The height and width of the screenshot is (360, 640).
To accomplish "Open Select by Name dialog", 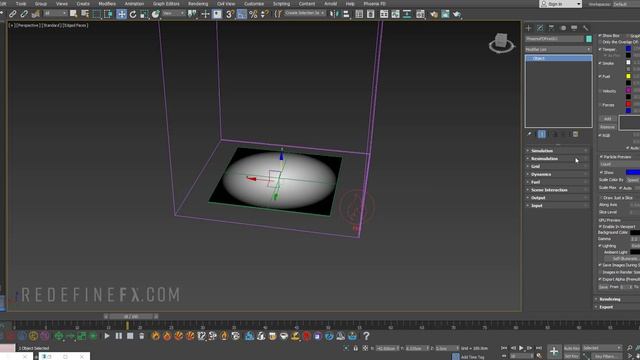I will [x=85, y=14].
